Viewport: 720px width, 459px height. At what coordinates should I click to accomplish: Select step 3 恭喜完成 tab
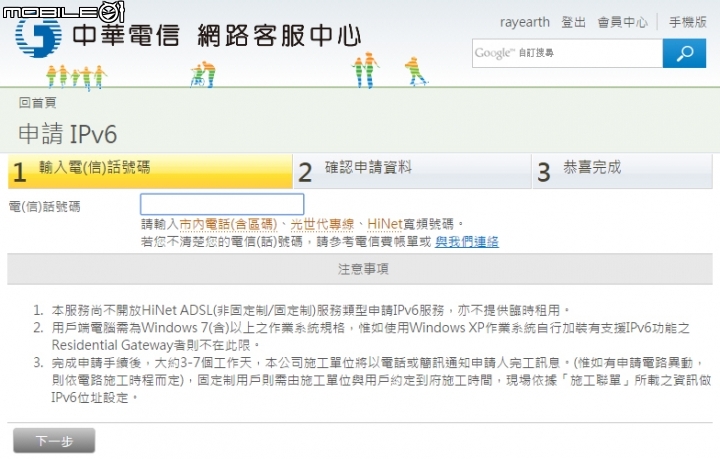[x=623, y=171]
